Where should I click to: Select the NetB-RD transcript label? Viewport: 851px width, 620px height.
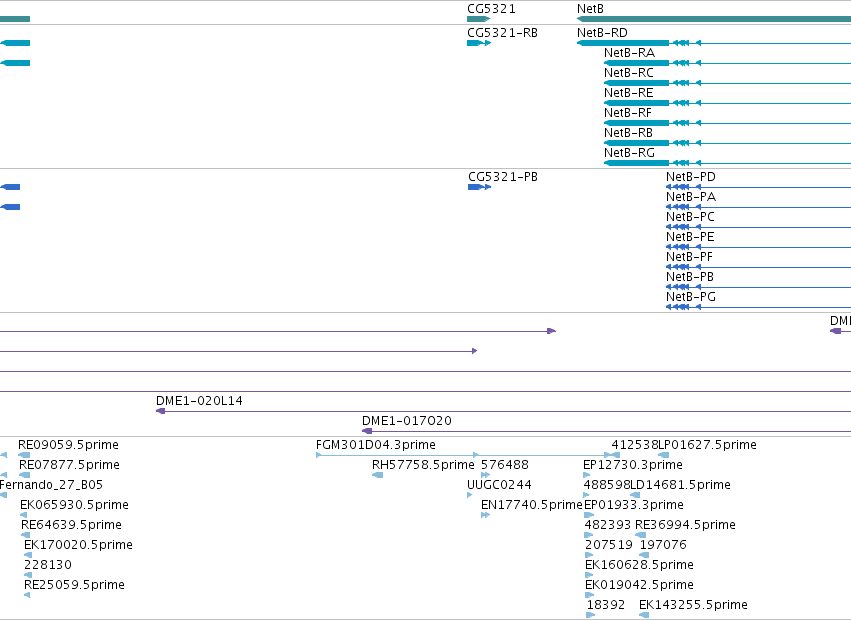pyautogui.click(x=602, y=33)
